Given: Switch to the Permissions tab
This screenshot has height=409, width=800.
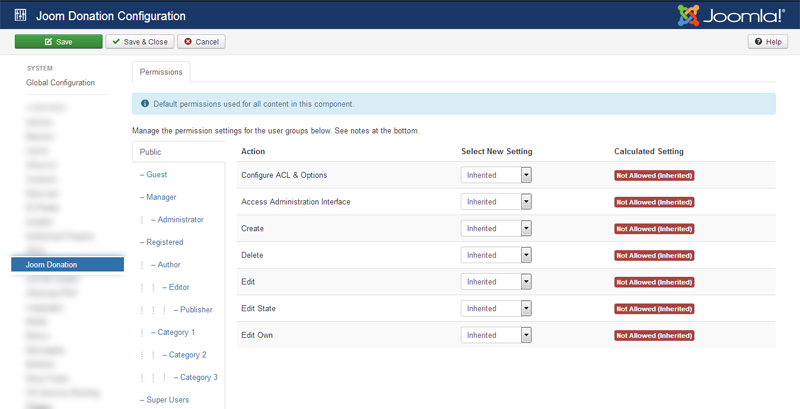Looking at the screenshot, I should pos(161,72).
